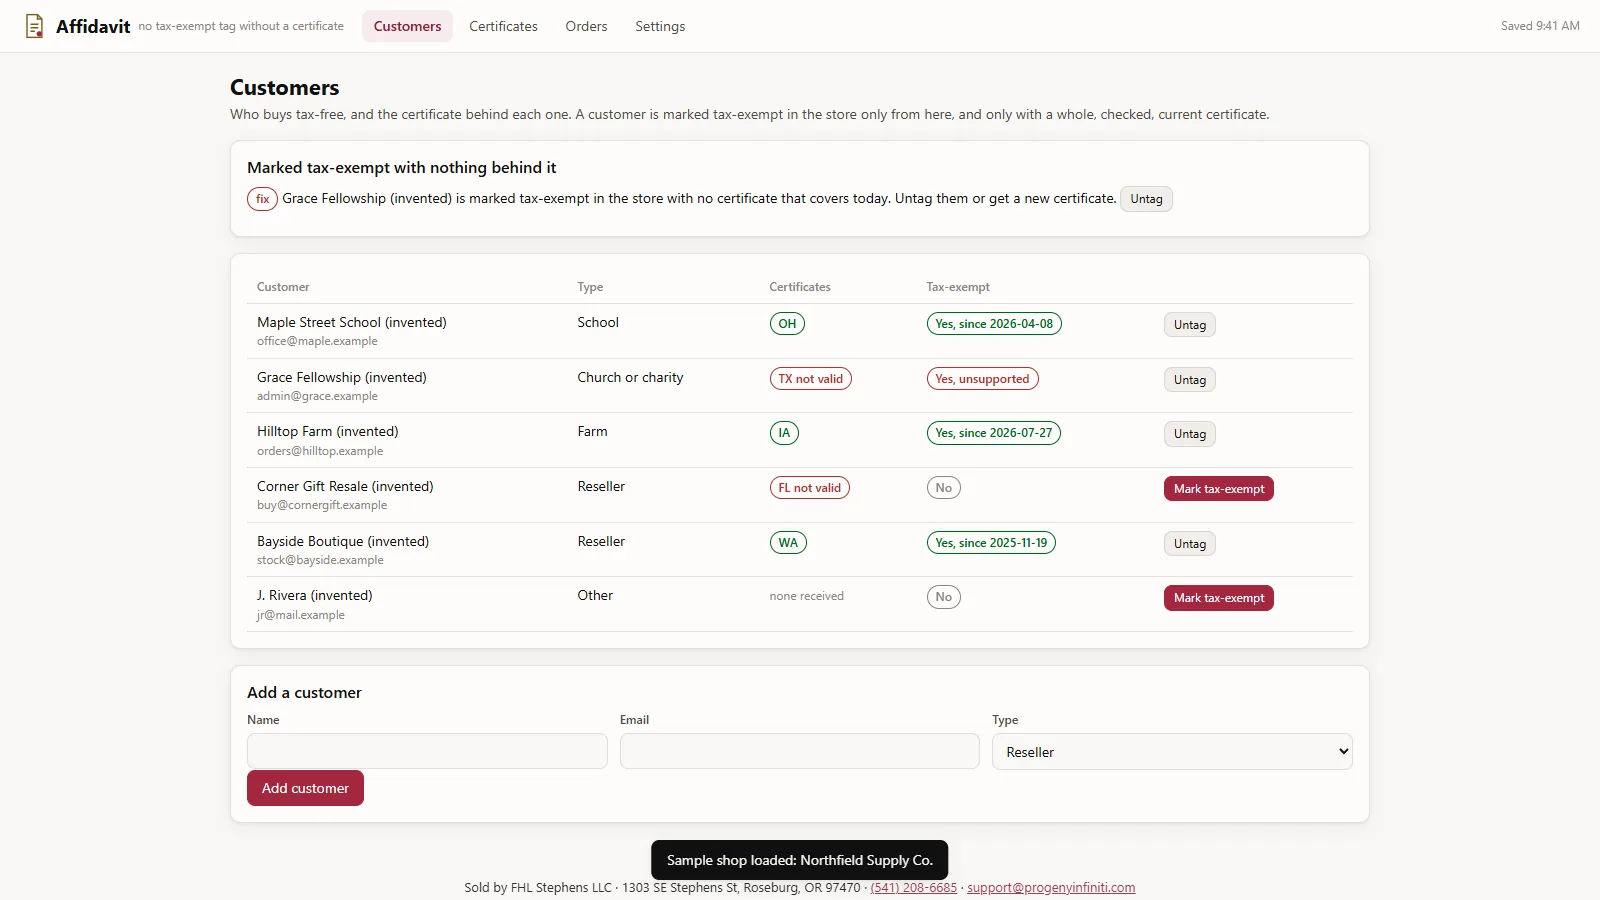The width and height of the screenshot is (1600, 900).
Task: Click the WA certificate badge
Action: 788,543
